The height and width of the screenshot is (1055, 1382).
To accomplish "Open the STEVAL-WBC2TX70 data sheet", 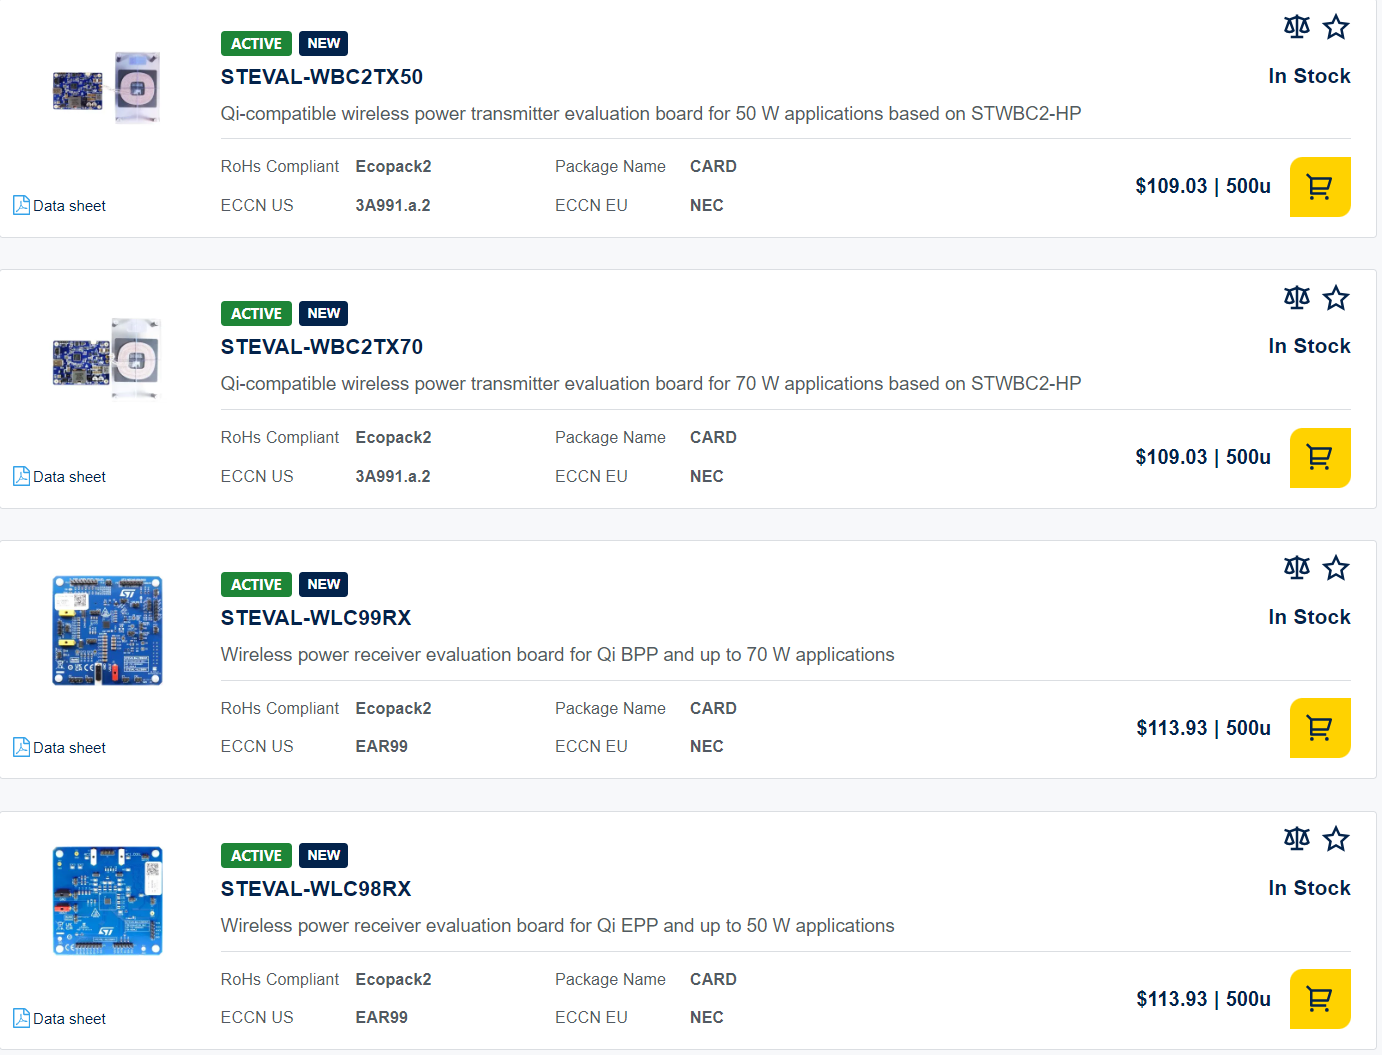I will click(60, 477).
